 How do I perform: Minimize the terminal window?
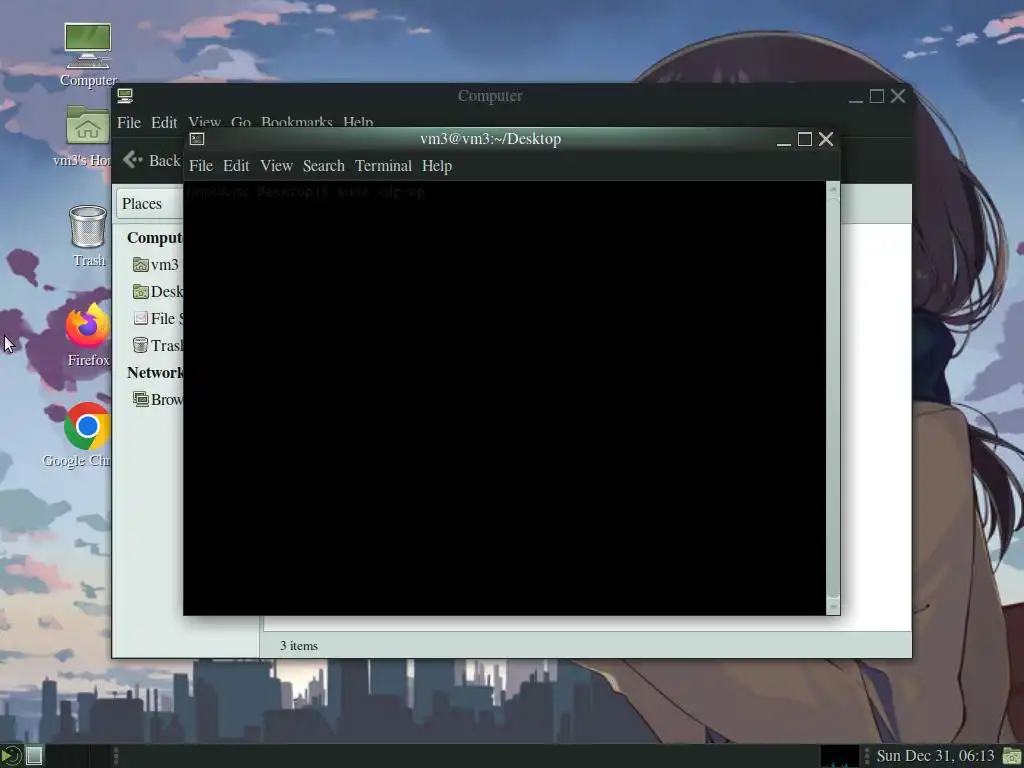784,140
